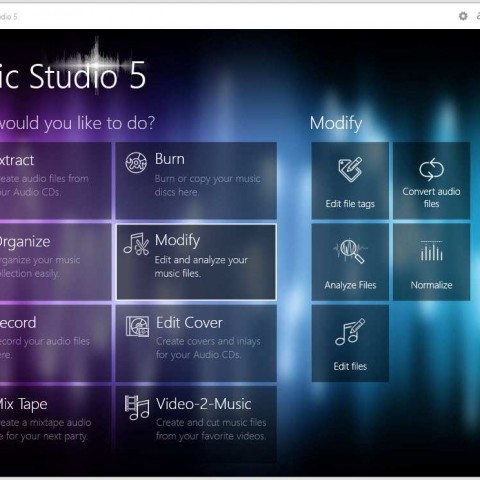Click the 'Convert audio files' label
The height and width of the screenshot is (480, 480).
431,197
